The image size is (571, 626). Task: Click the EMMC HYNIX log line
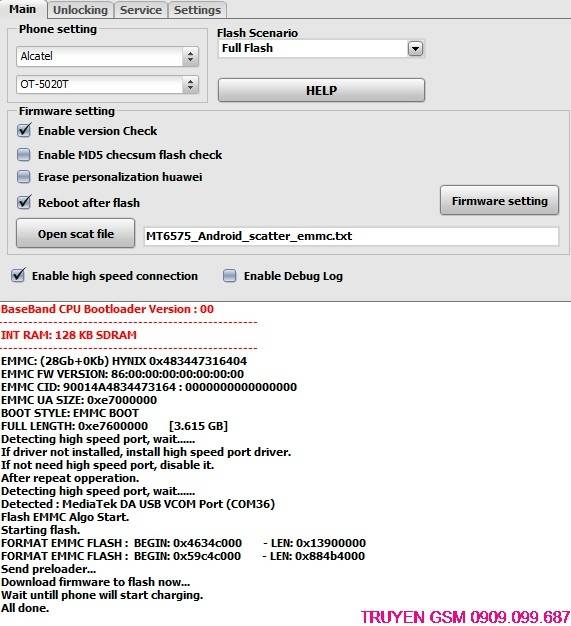click(x=124, y=361)
